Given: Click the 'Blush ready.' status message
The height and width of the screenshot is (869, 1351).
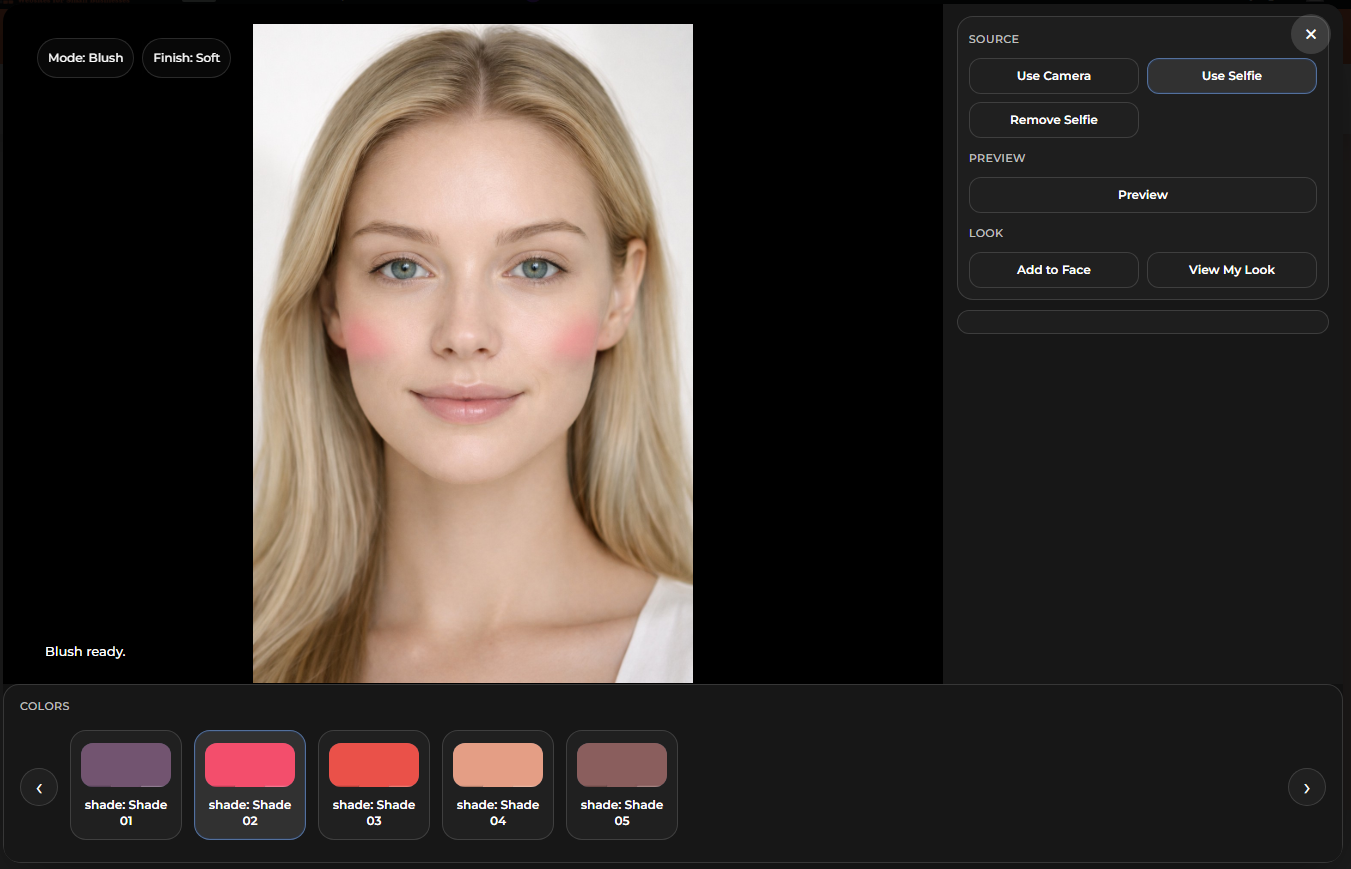Looking at the screenshot, I should [x=85, y=652].
